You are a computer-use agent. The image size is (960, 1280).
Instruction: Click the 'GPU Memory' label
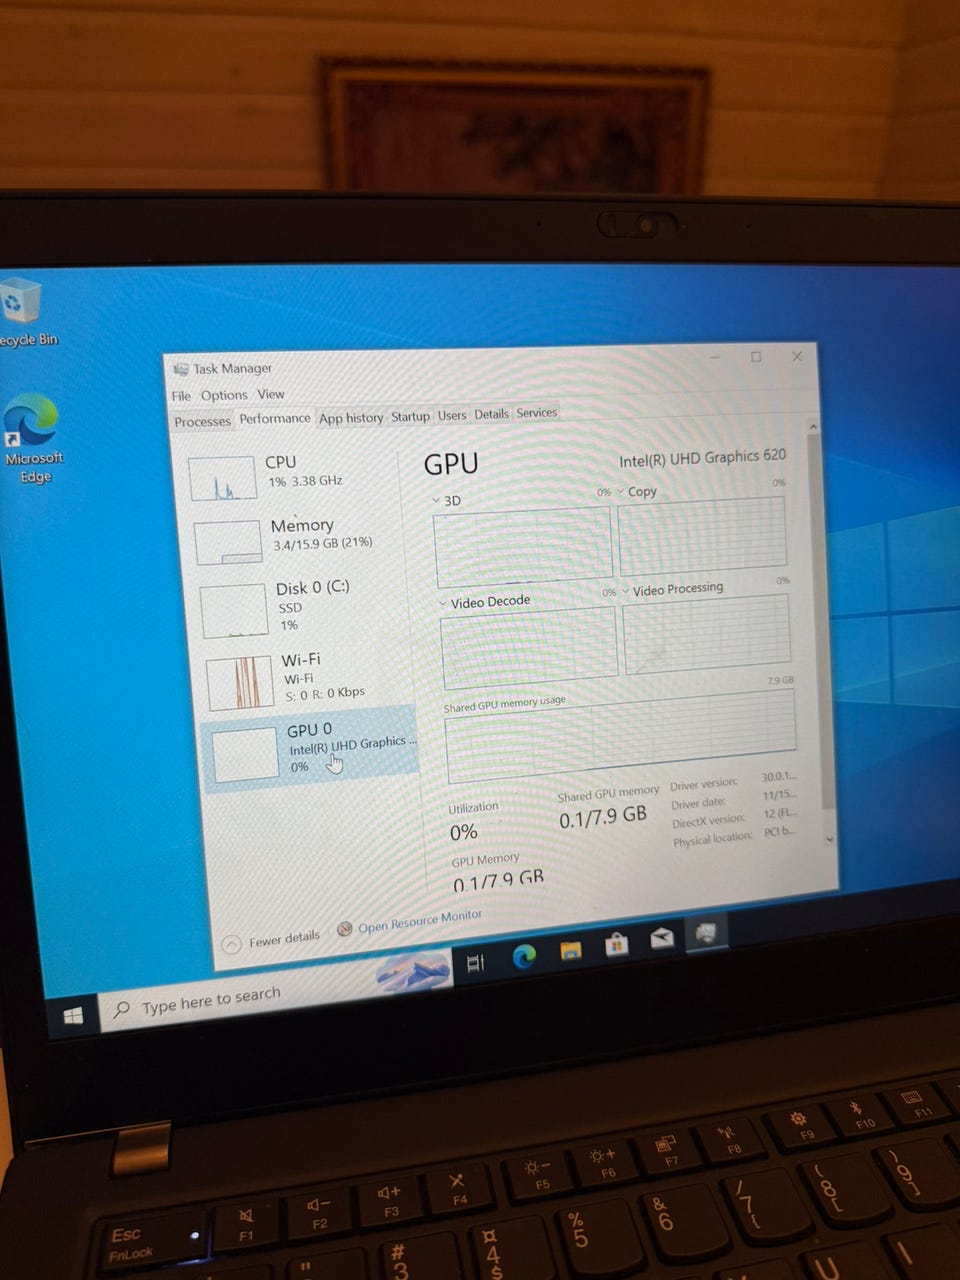pos(485,860)
